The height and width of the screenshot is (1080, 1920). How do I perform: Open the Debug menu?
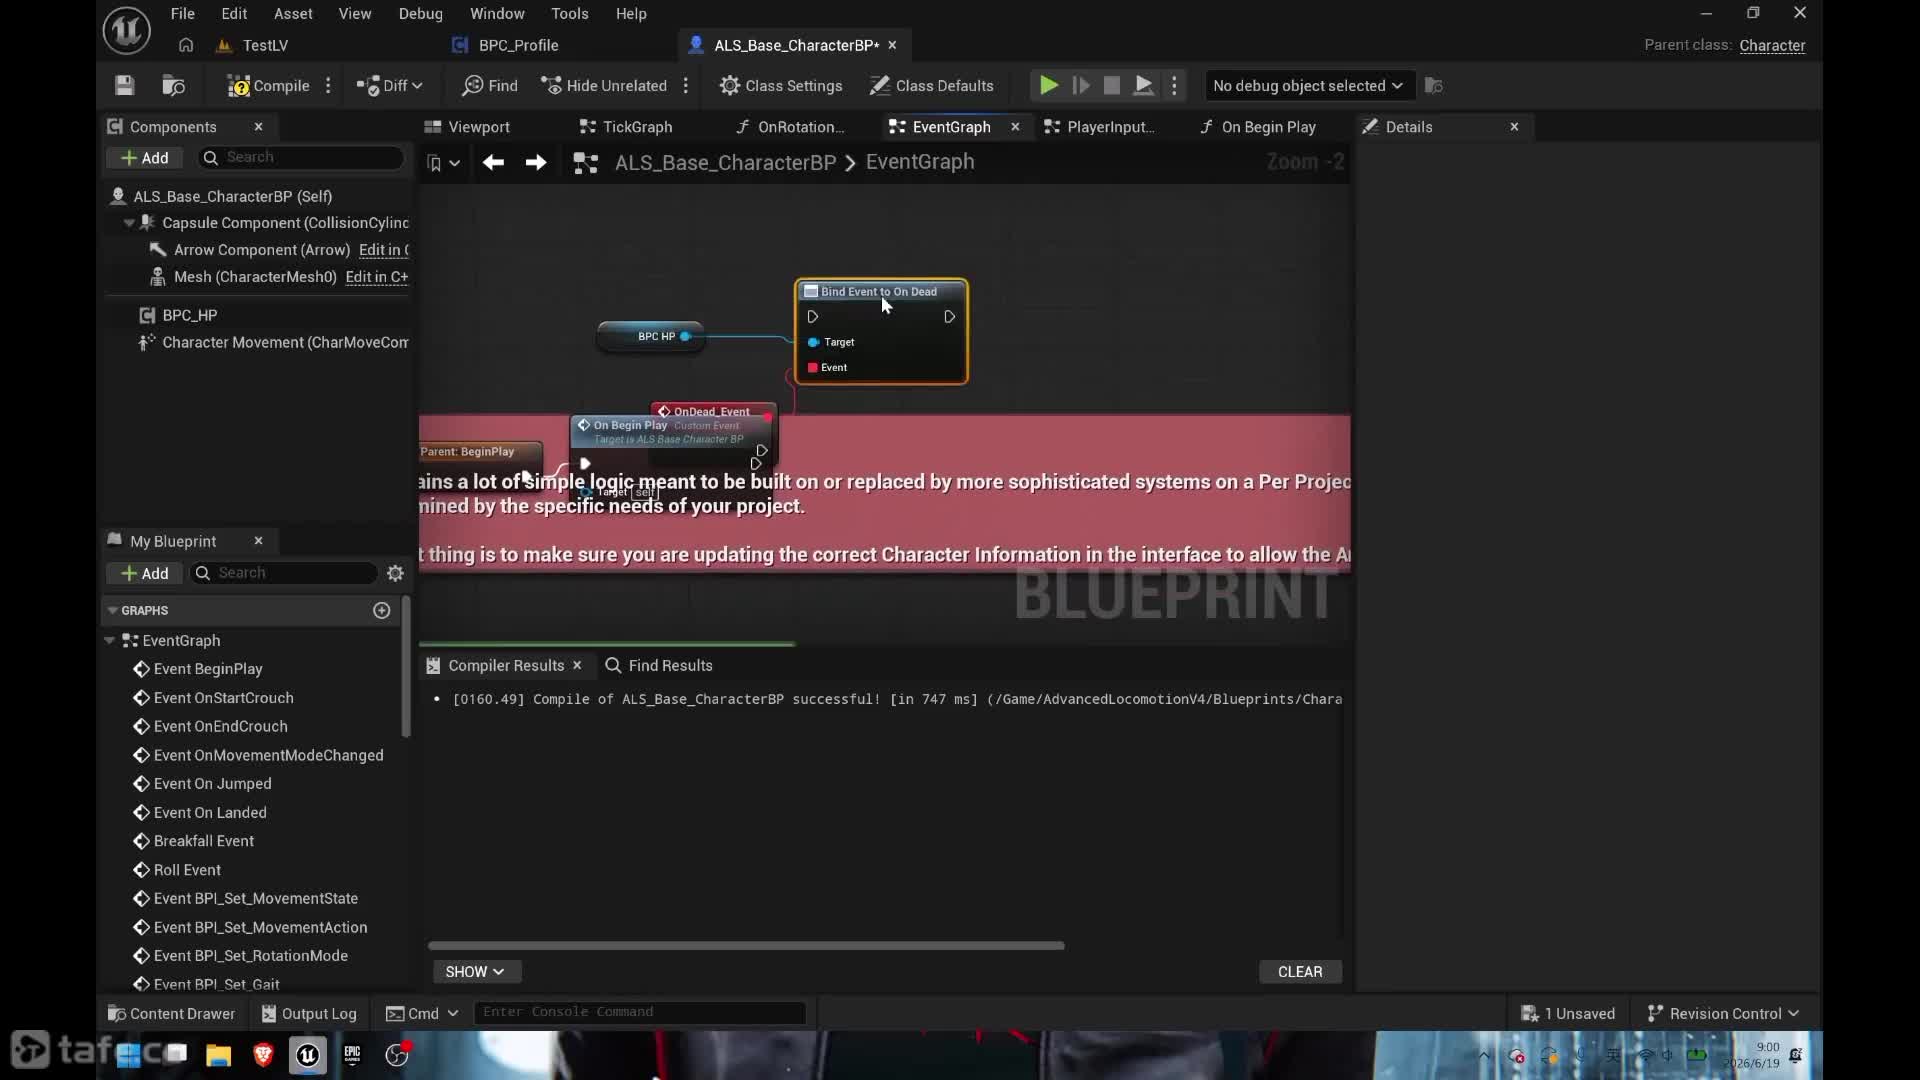click(420, 14)
